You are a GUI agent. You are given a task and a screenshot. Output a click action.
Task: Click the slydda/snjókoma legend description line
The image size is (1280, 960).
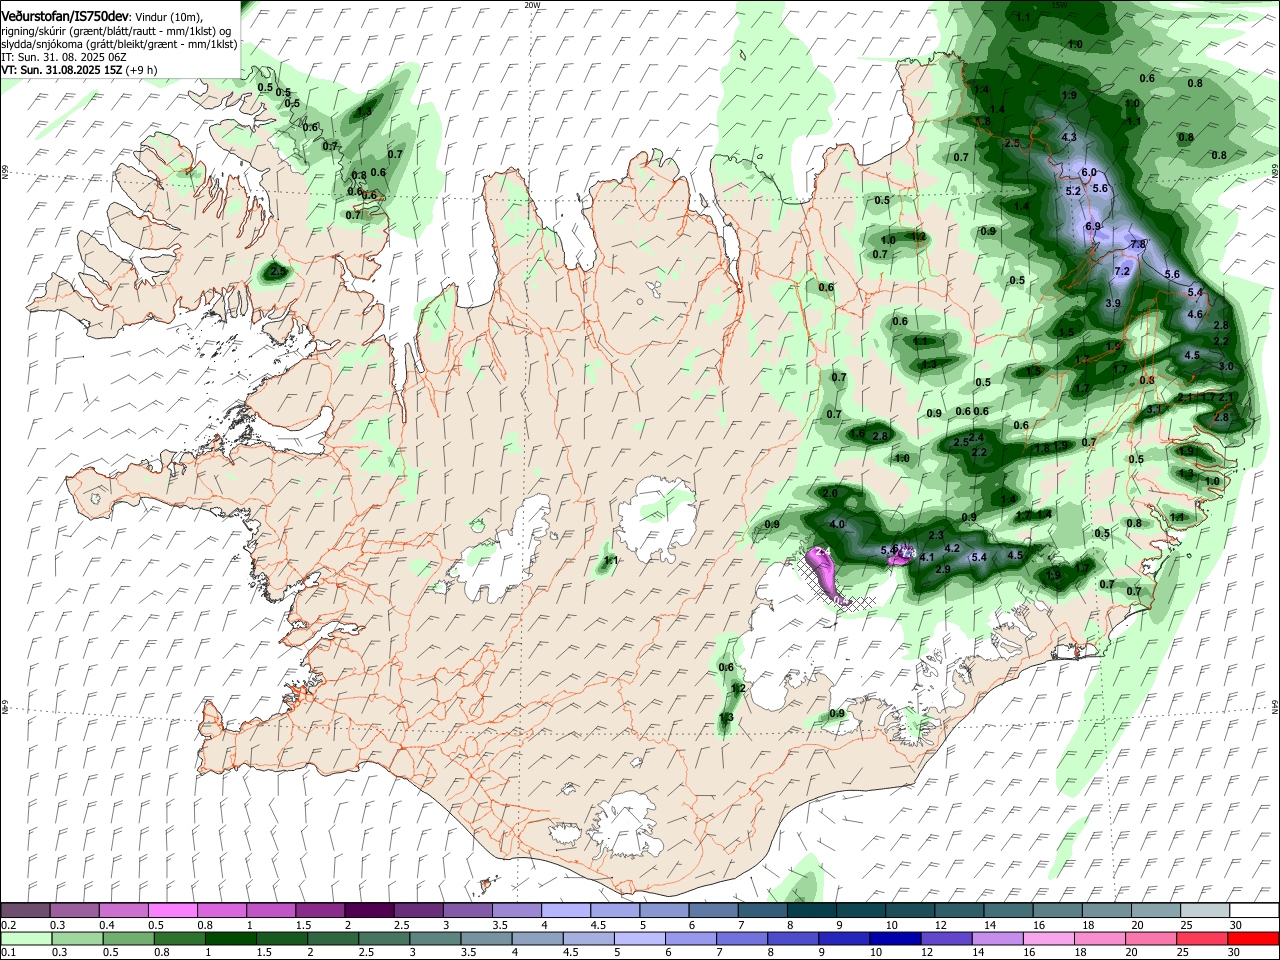(119, 44)
